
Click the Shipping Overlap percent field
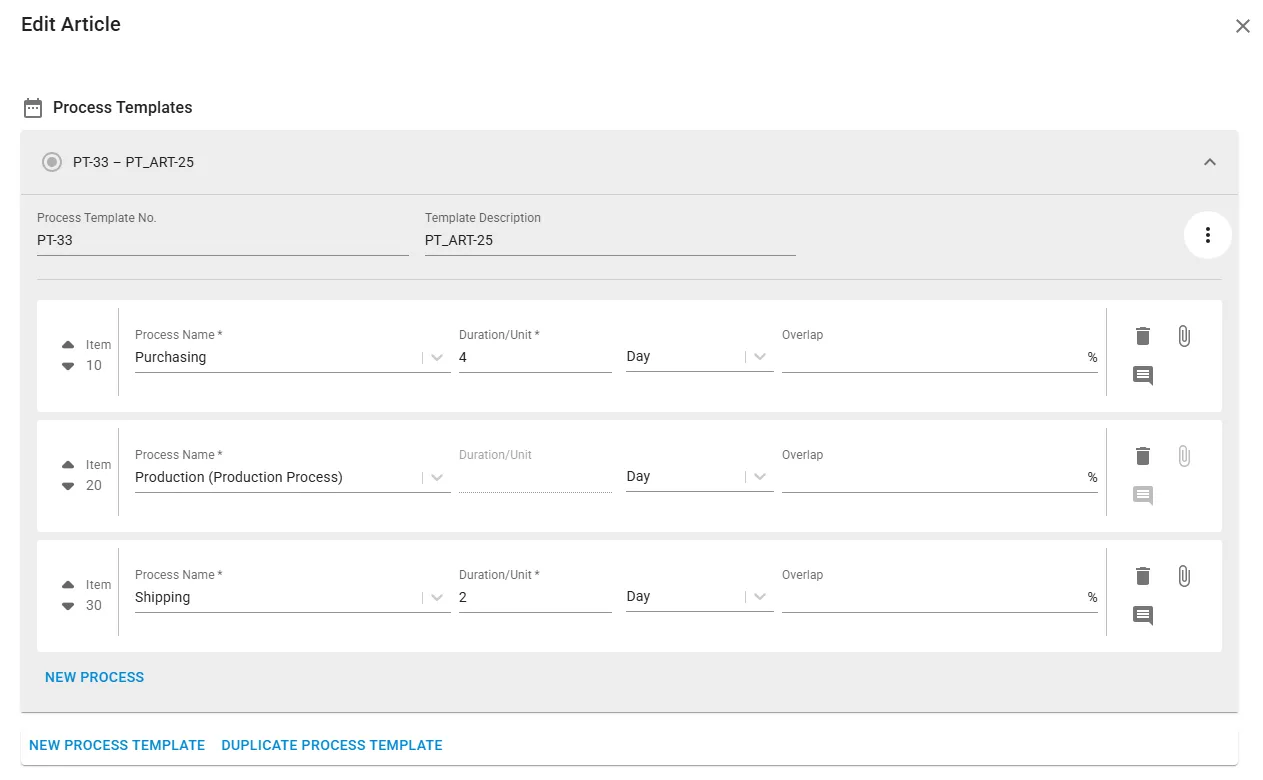coord(940,597)
